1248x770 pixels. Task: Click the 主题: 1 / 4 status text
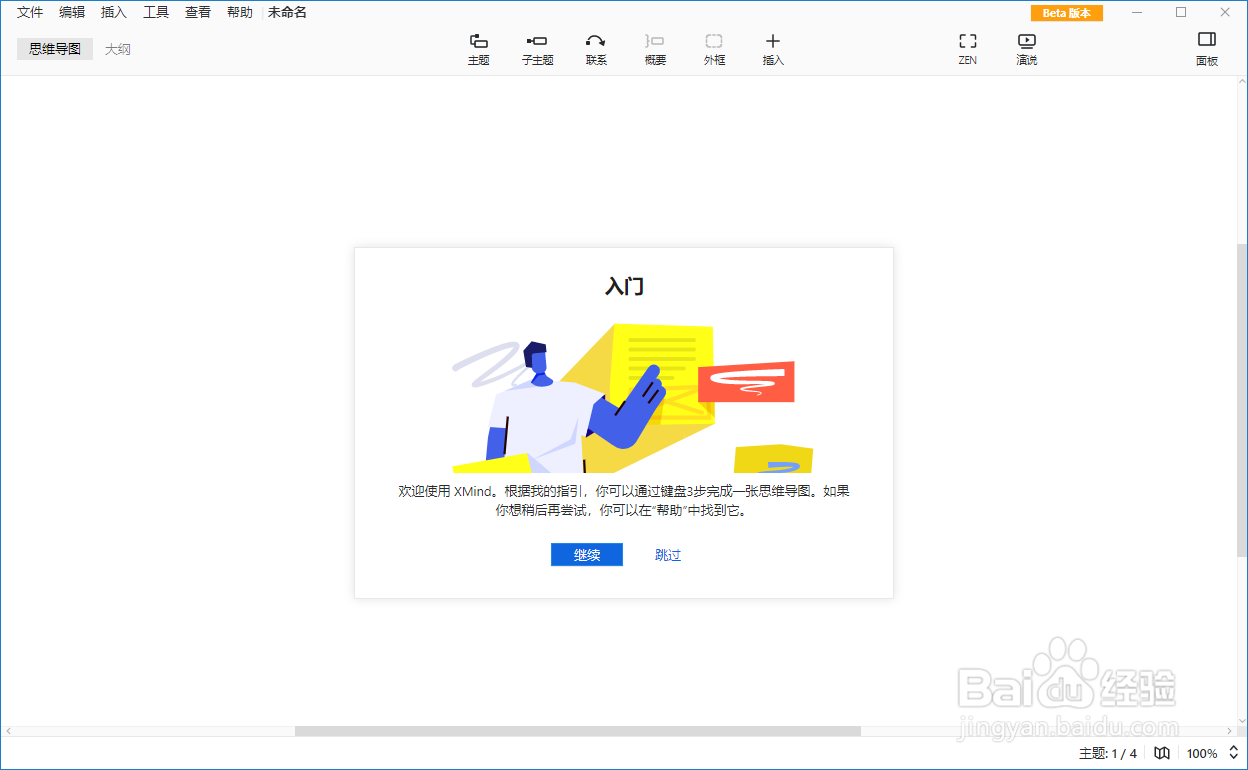[1108, 753]
